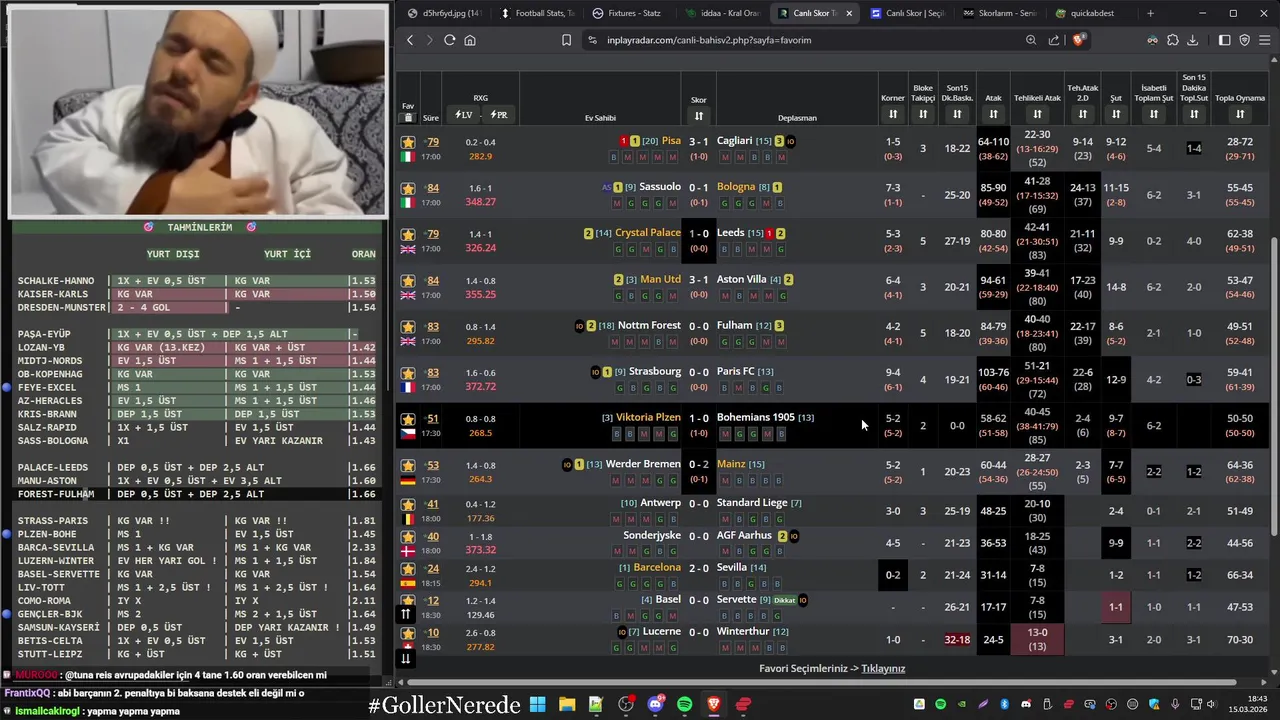The image size is (1280, 720).
Task: Click the Bohemians 1905 team name
Action: 755,417
